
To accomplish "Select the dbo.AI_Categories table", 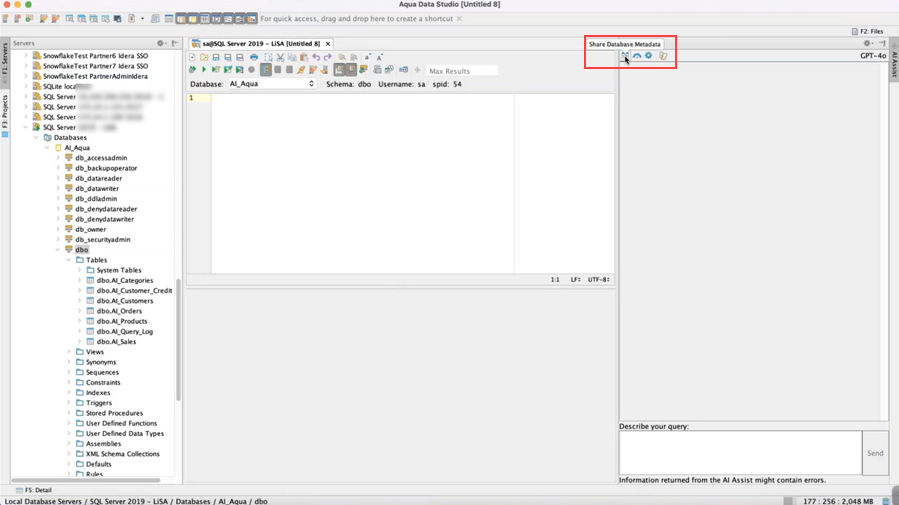I will tap(124, 280).
